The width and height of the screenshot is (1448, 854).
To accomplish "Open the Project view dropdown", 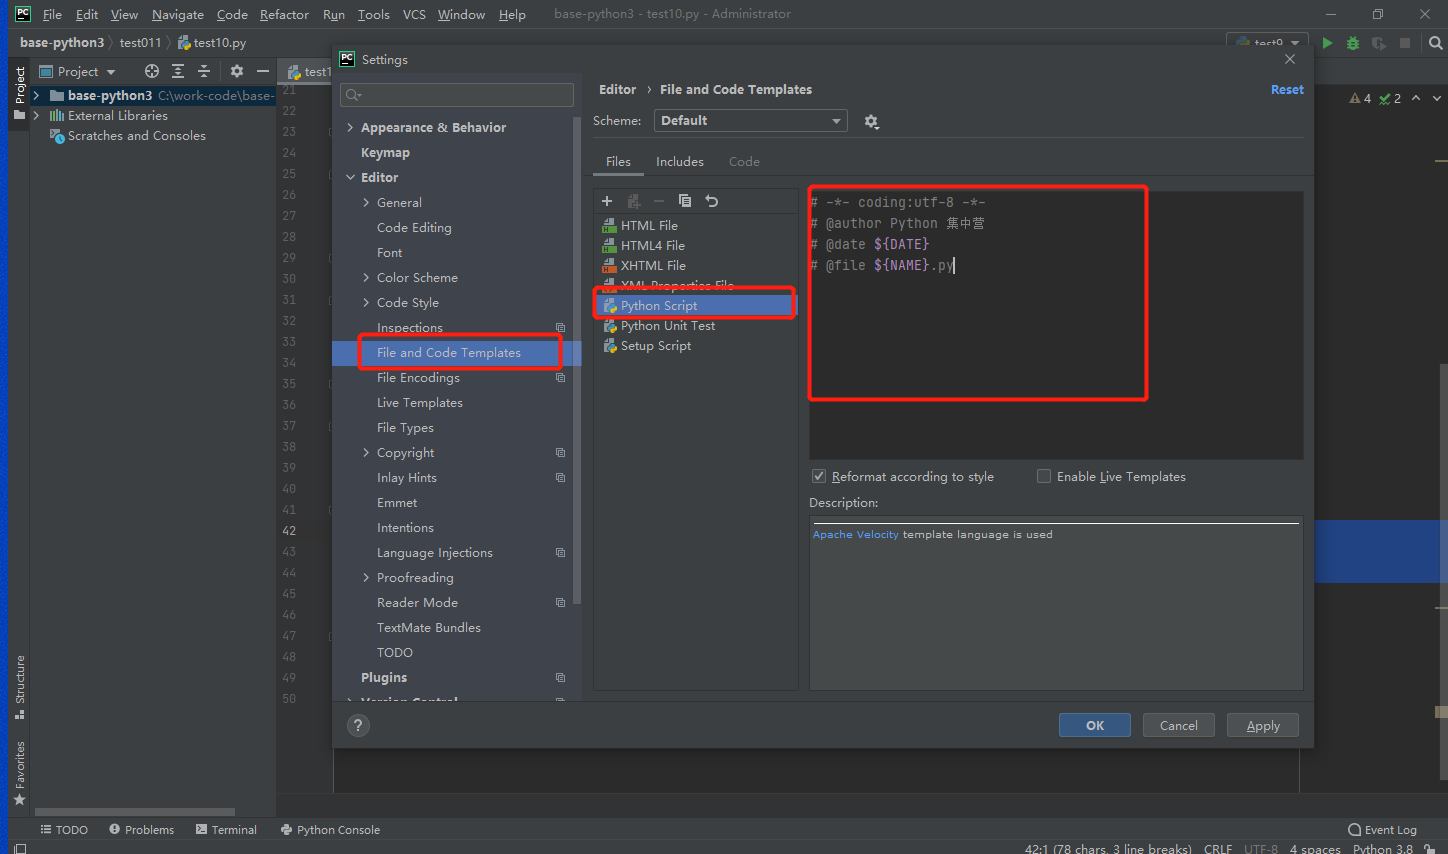I will coord(78,71).
